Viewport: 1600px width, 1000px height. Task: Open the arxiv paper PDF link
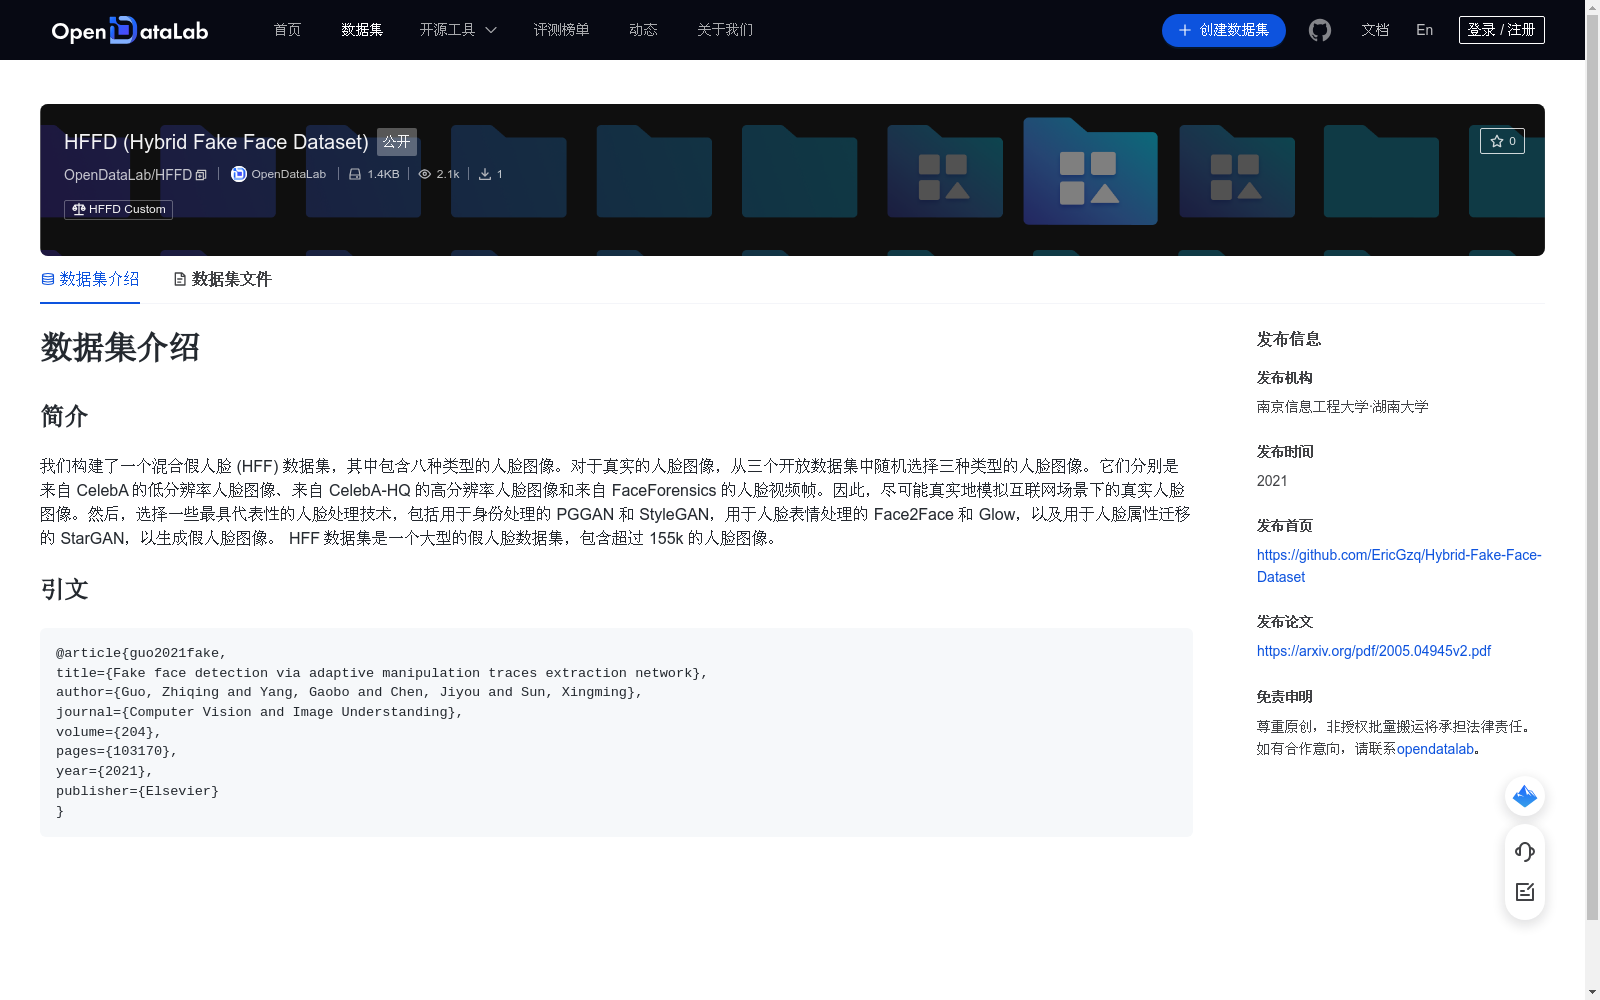click(1374, 651)
